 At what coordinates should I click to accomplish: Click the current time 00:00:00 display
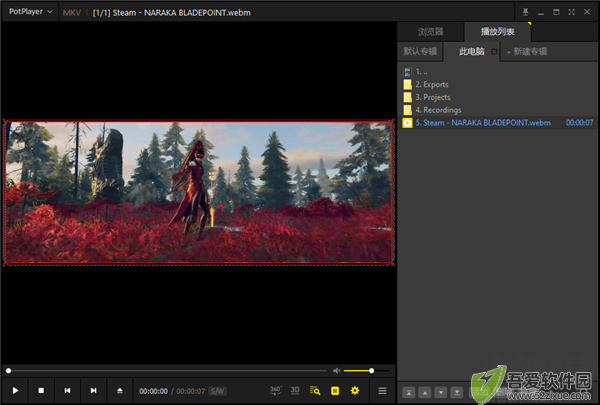(153, 391)
